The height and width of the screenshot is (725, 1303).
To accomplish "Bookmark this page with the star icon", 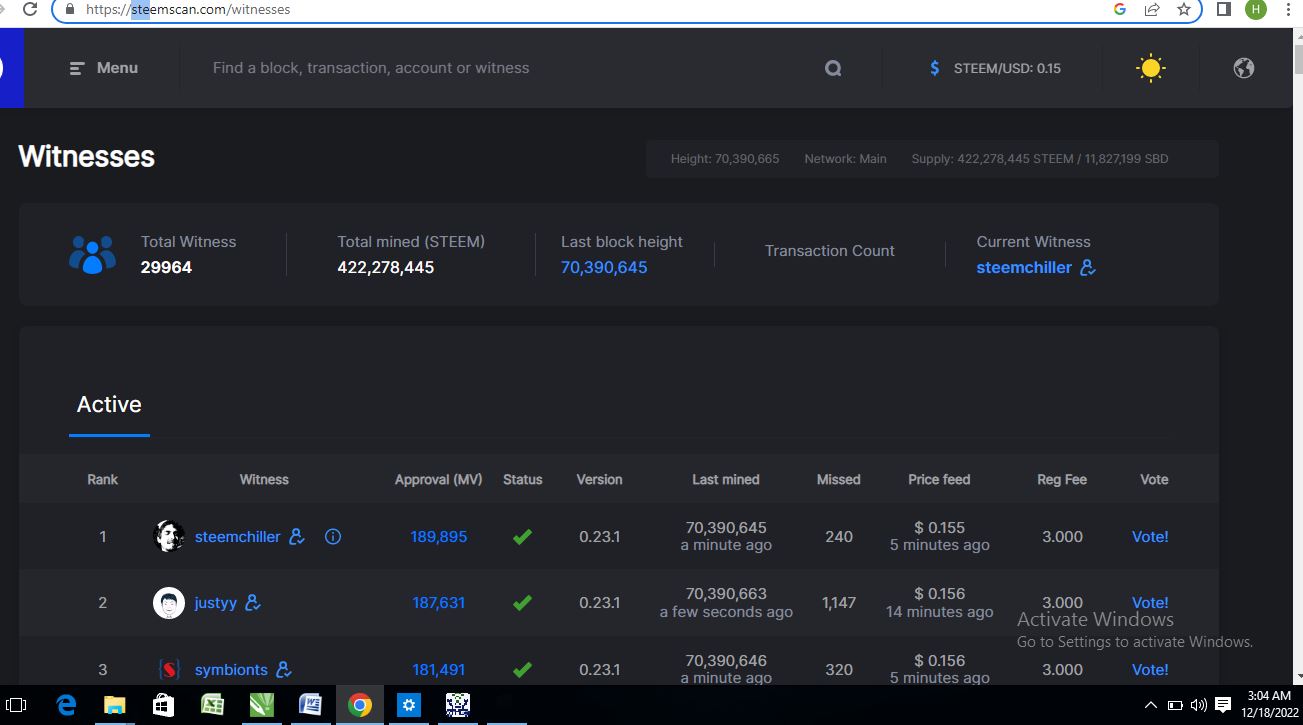I will pyautogui.click(x=1184, y=9).
